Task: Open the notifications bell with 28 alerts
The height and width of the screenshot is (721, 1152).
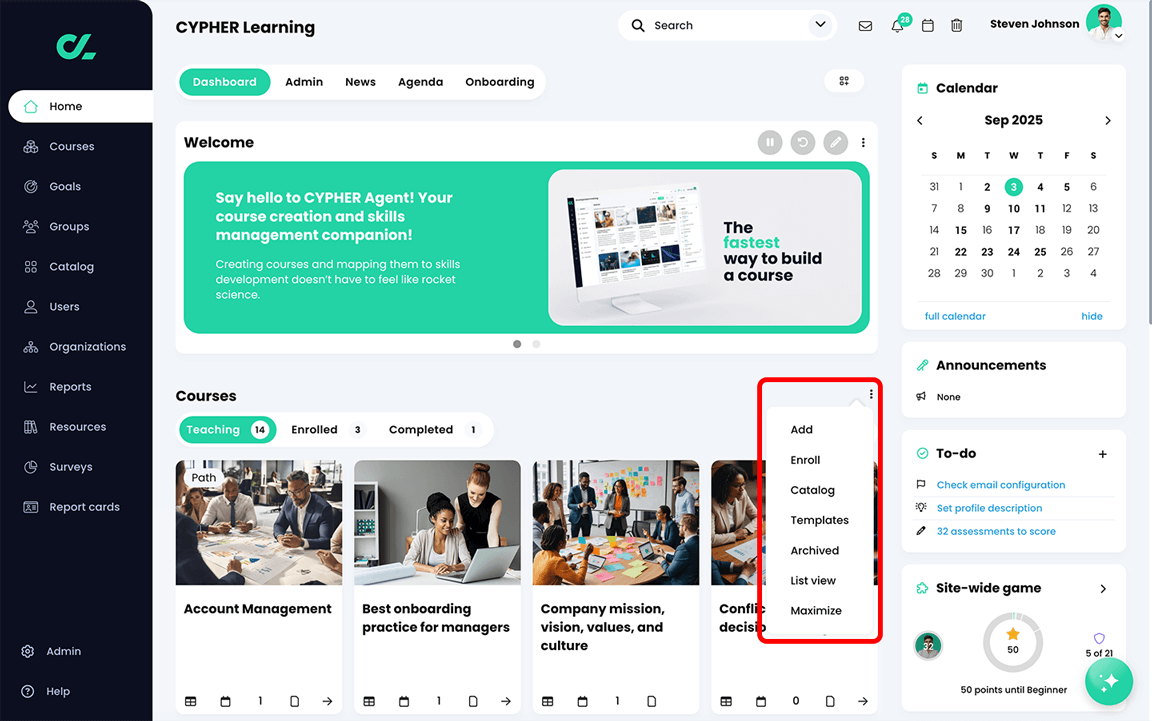Action: [896, 25]
